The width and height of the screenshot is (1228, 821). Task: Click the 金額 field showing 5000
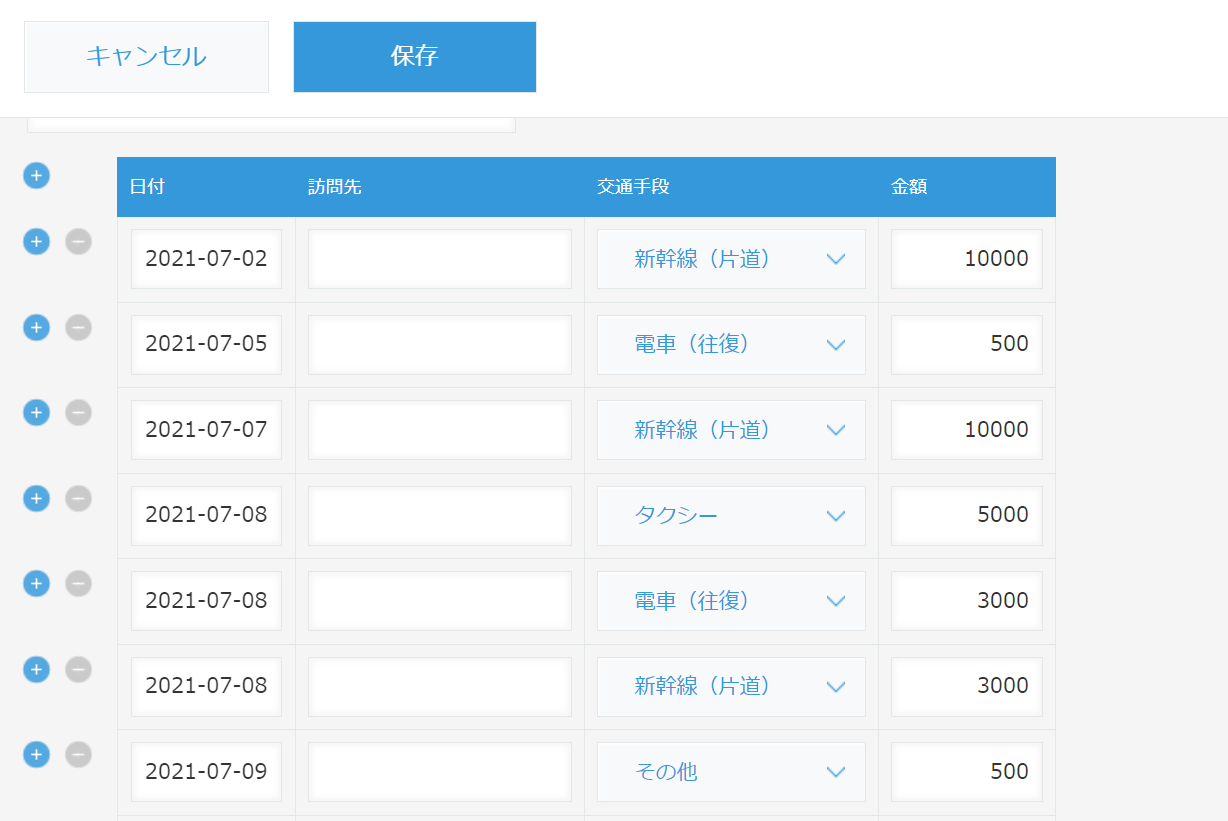pyautogui.click(x=967, y=516)
